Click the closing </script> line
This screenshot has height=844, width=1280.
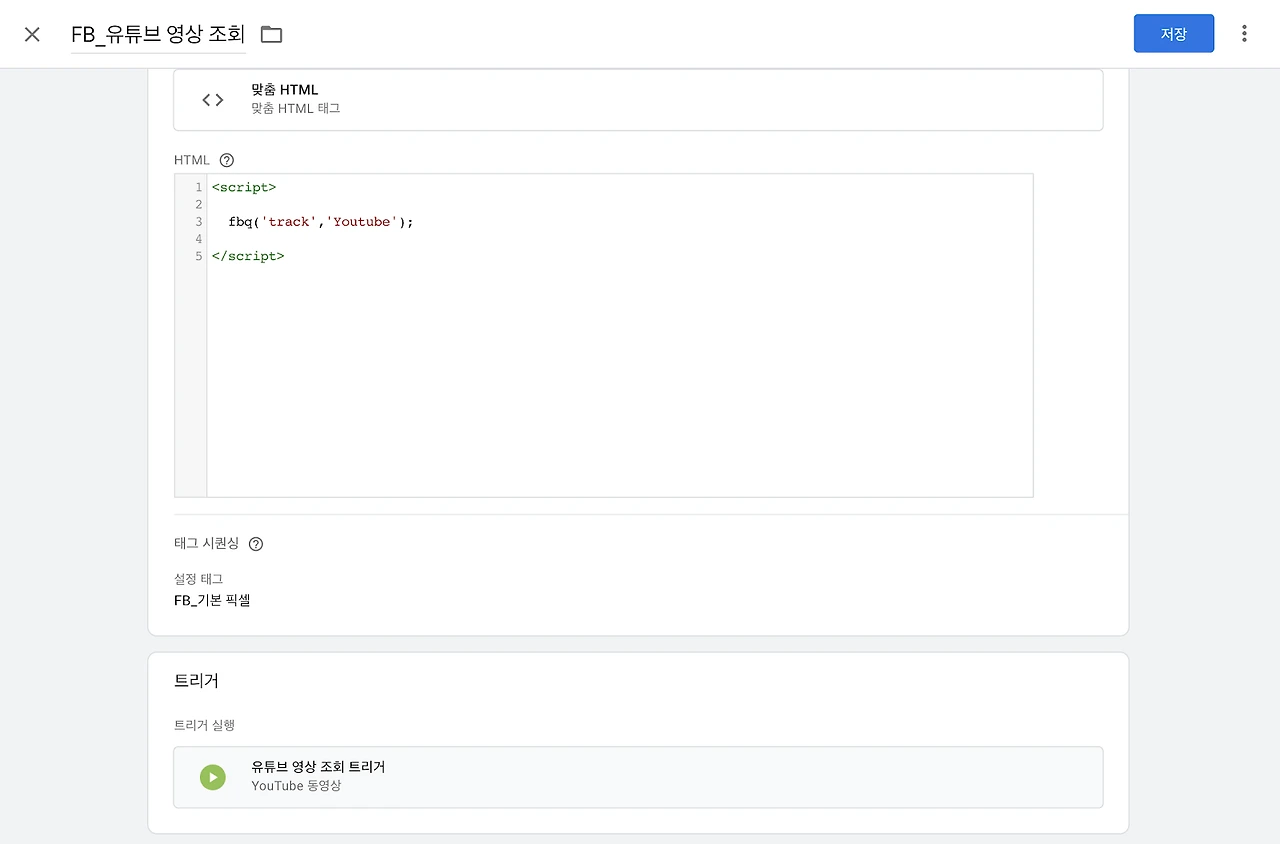[x=248, y=256]
